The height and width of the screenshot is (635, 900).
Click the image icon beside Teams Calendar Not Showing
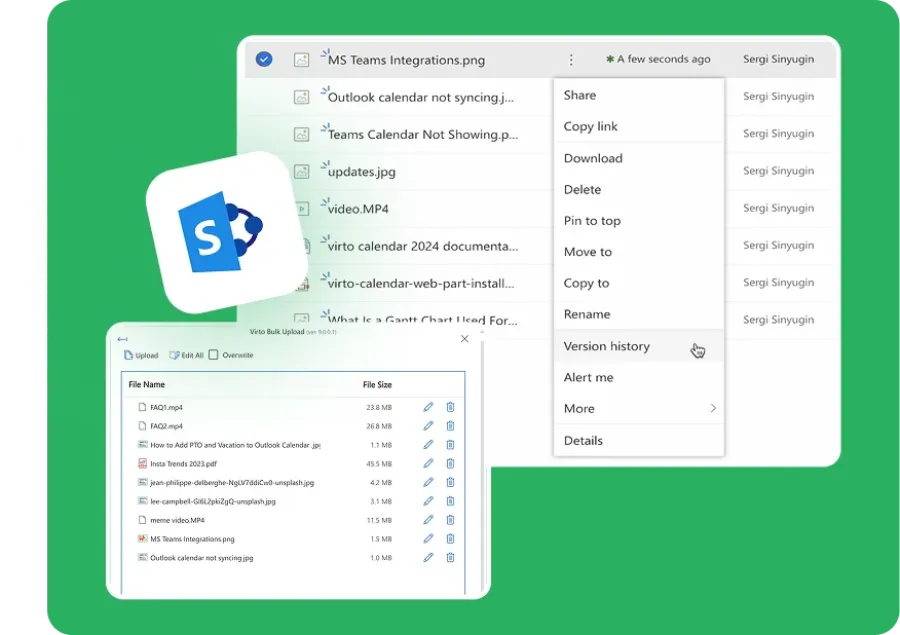(x=301, y=134)
